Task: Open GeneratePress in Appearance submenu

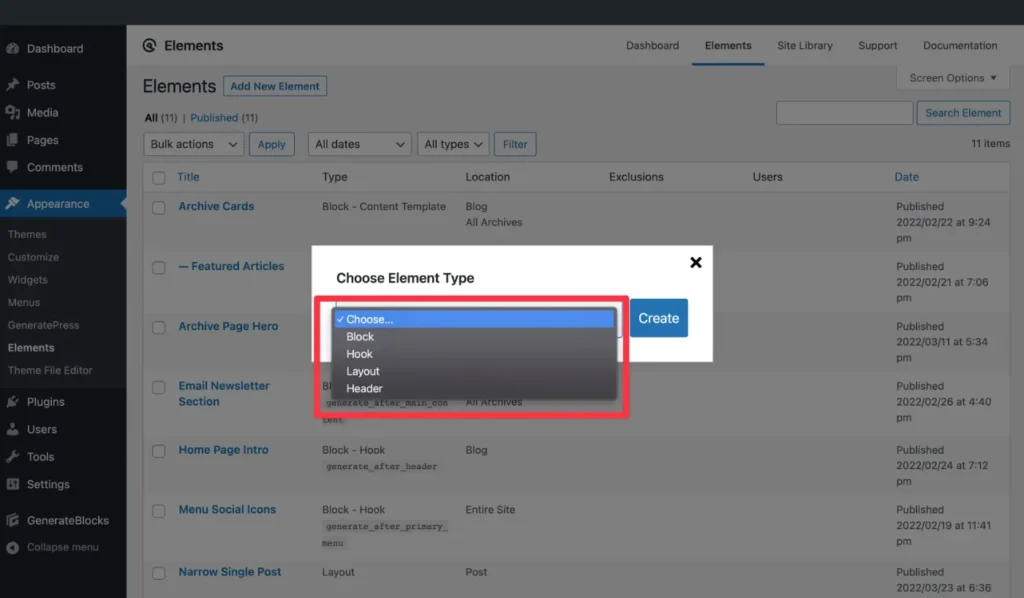Action: pos(44,325)
